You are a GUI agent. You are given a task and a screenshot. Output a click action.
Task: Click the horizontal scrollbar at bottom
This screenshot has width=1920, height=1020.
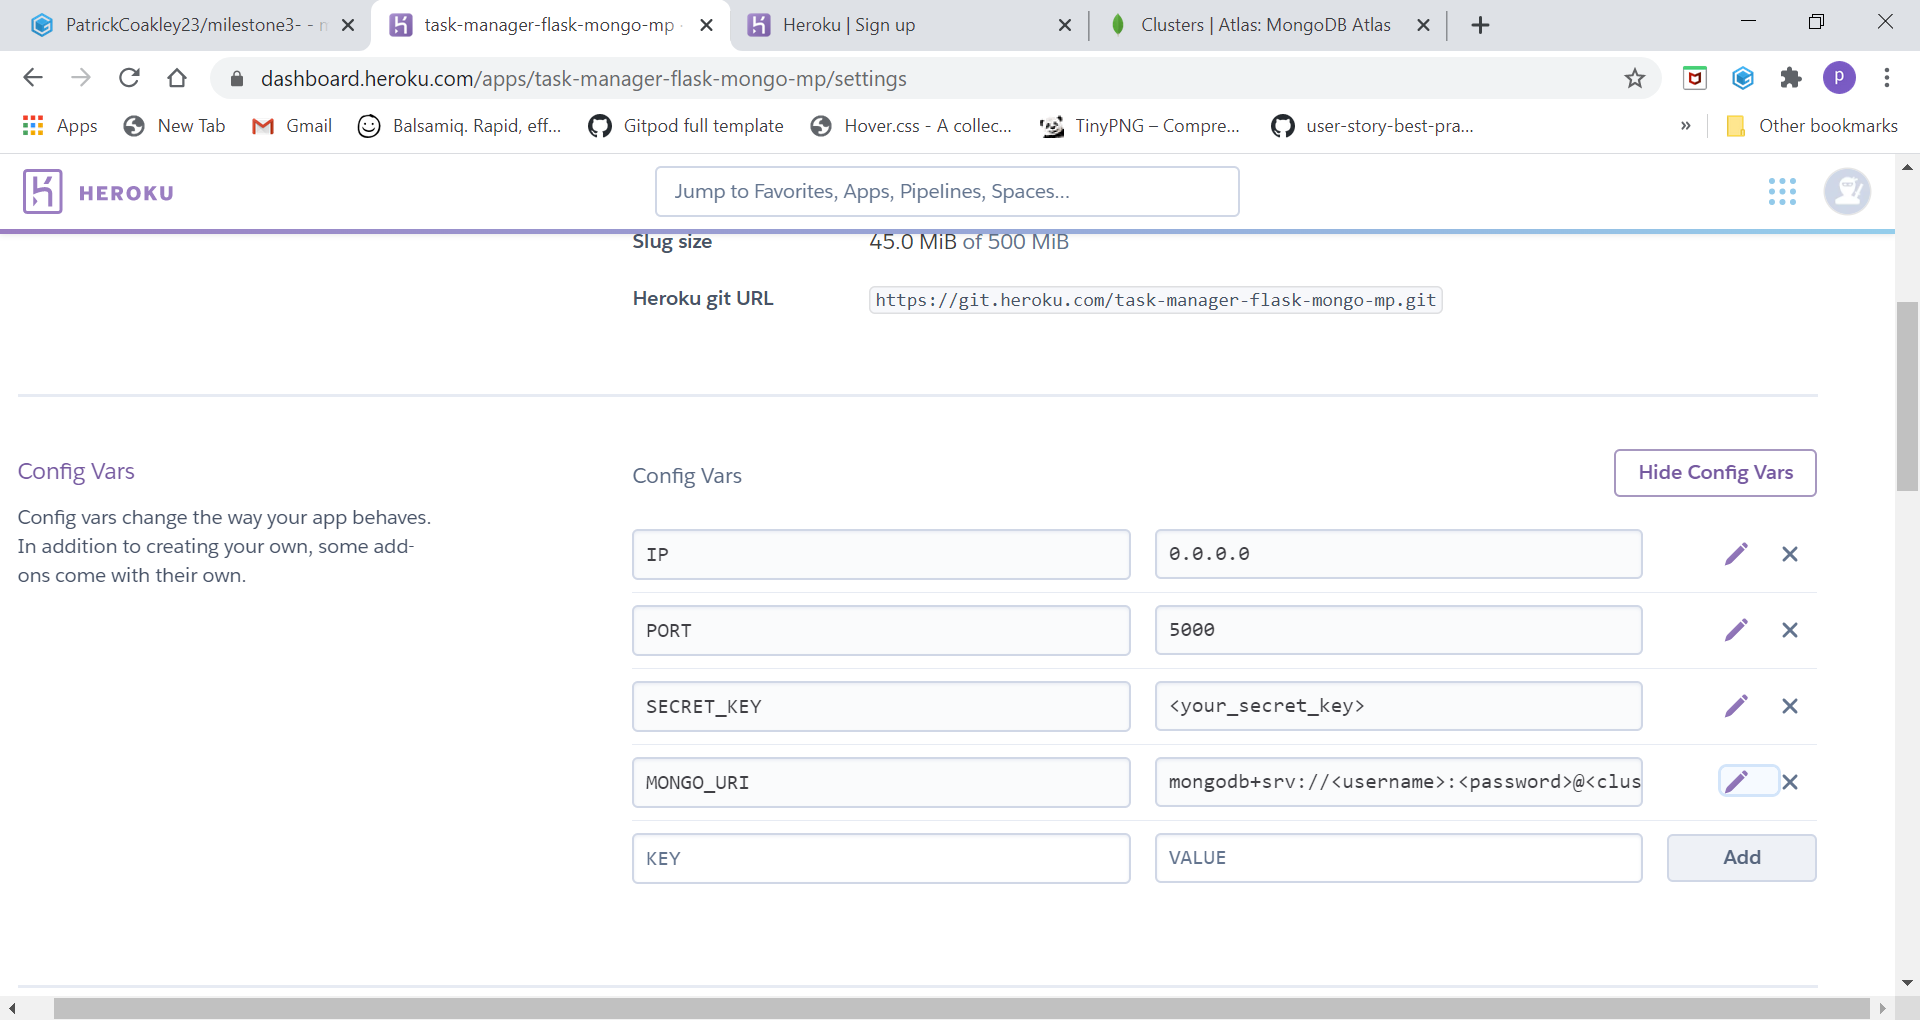coord(961,1008)
